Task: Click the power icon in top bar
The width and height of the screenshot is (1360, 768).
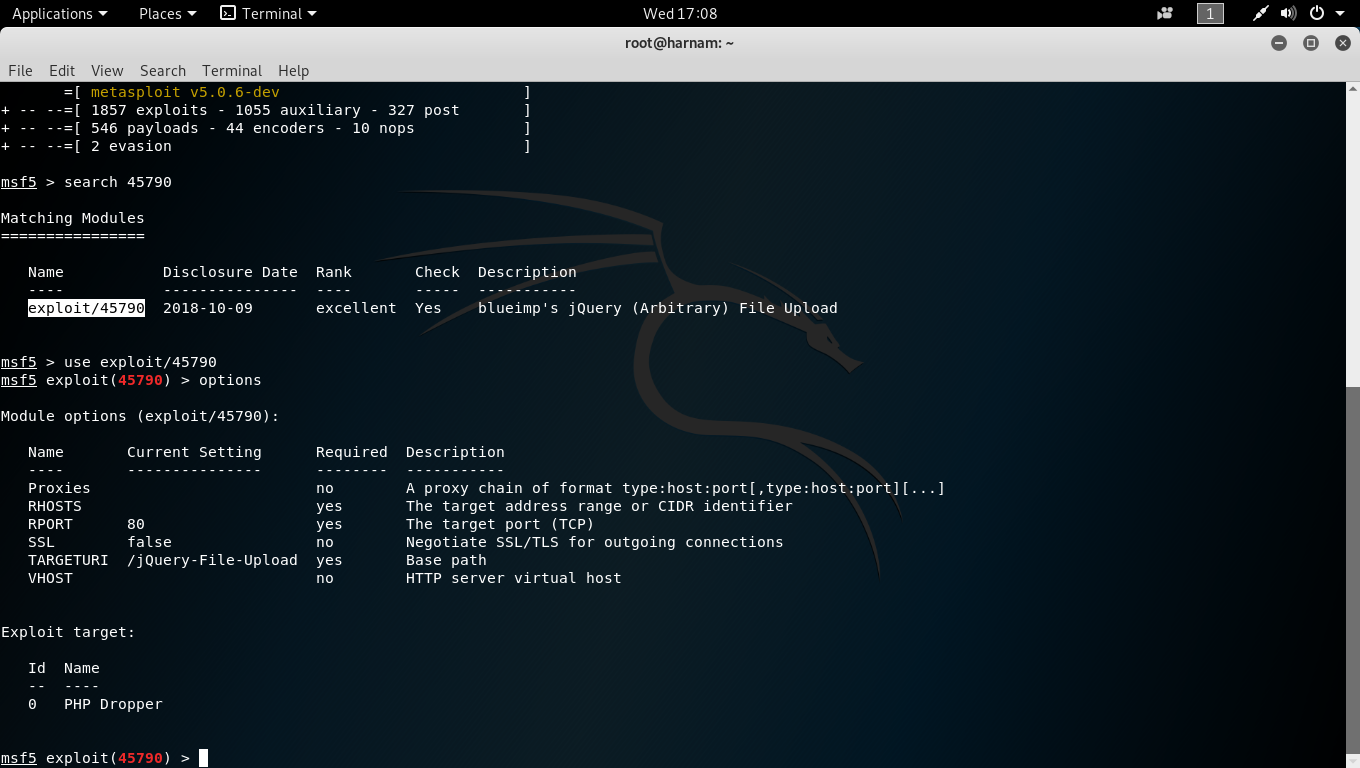Action: click(1317, 13)
